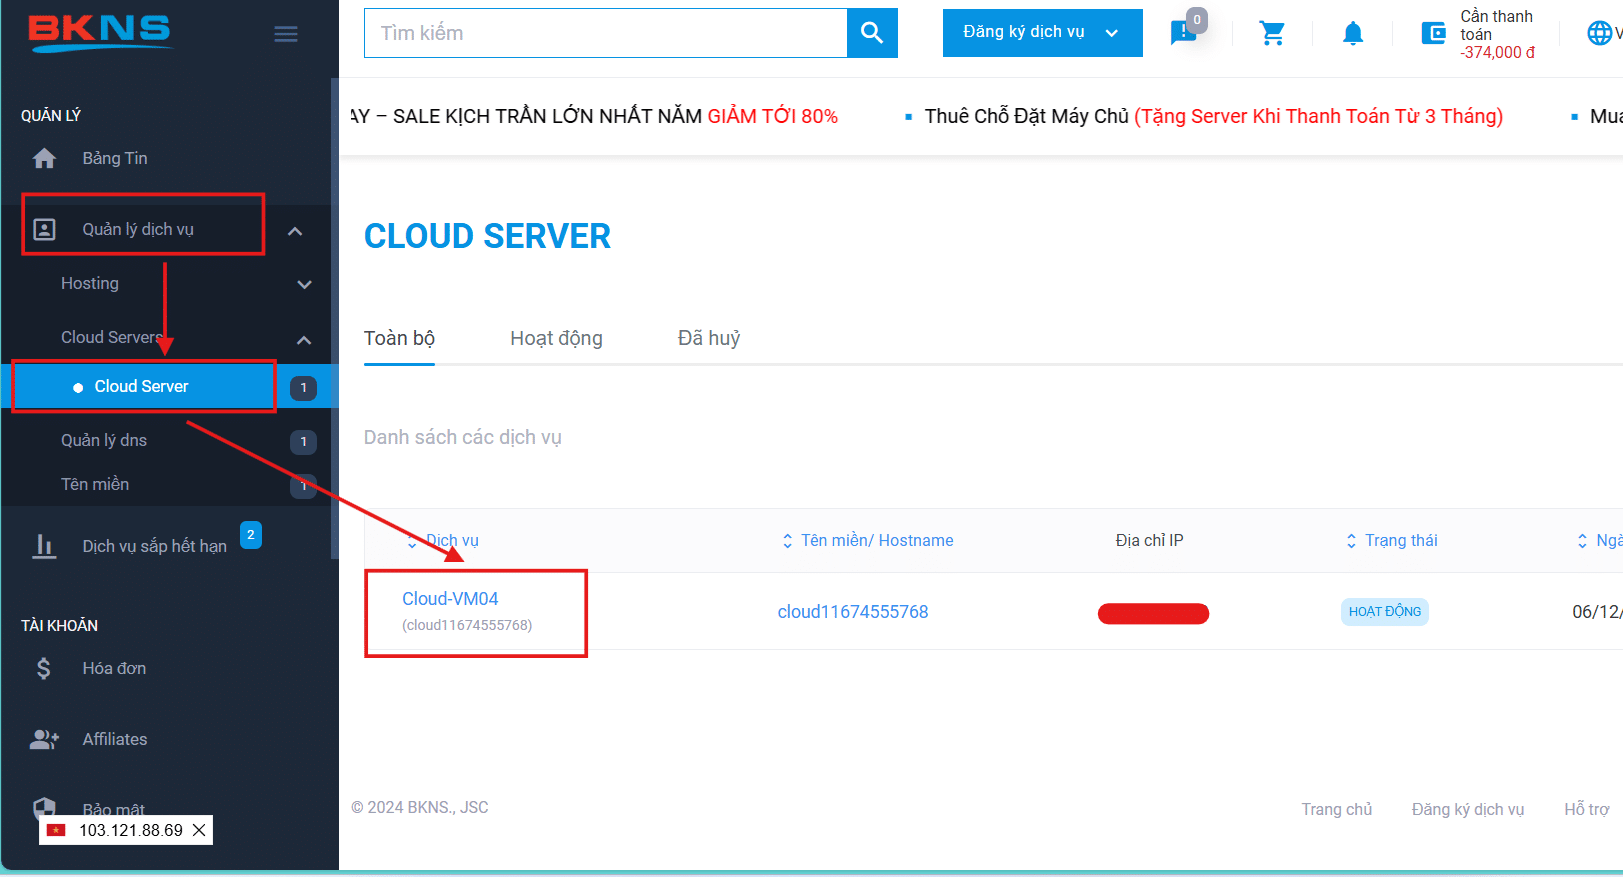1623x877 pixels.
Task: Click the badge 2 beside Dịch vụ sắp hết hạn
Action: 251,535
